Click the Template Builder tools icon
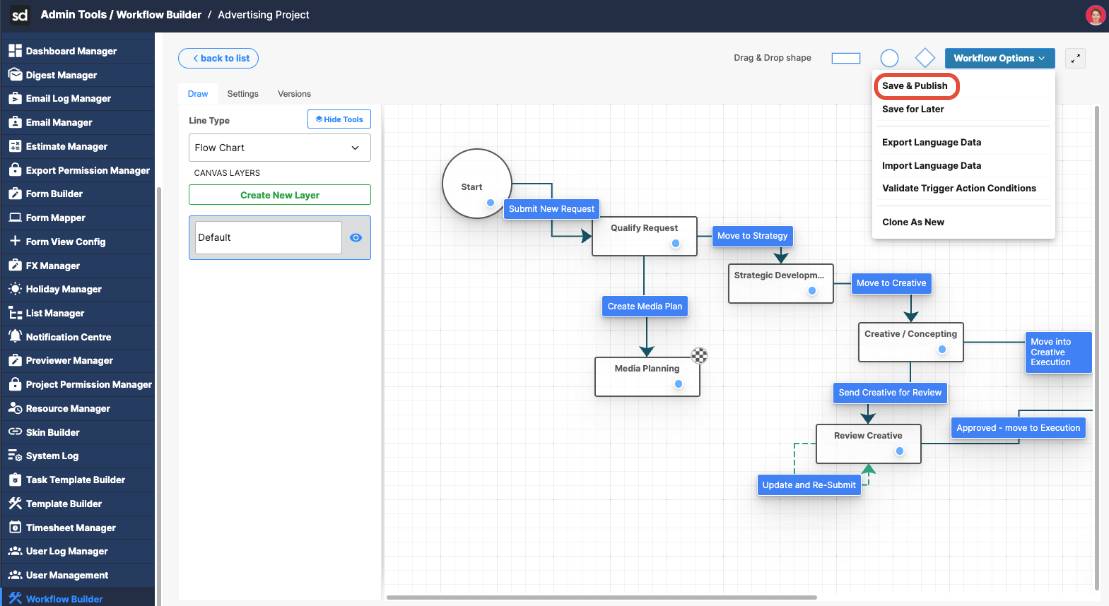The width and height of the screenshot is (1109, 606). point(15,503)
